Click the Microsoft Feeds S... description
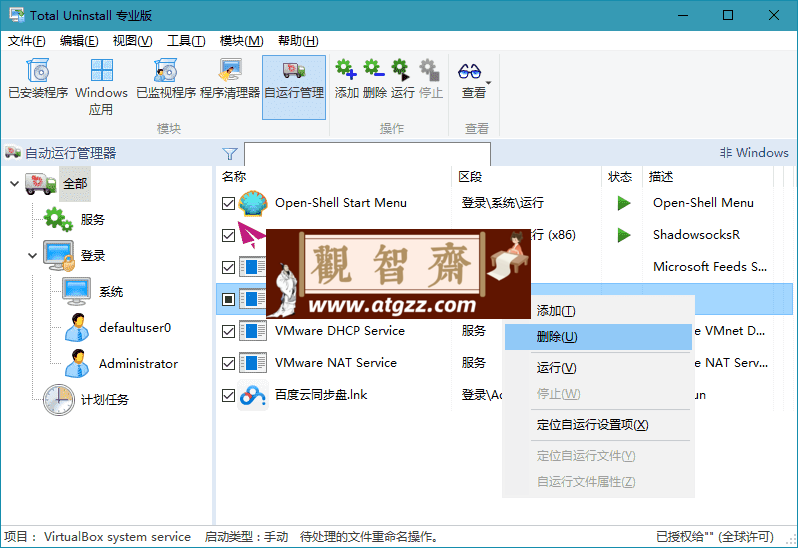The width and height of the screenshot is (798, 548). 710,267
